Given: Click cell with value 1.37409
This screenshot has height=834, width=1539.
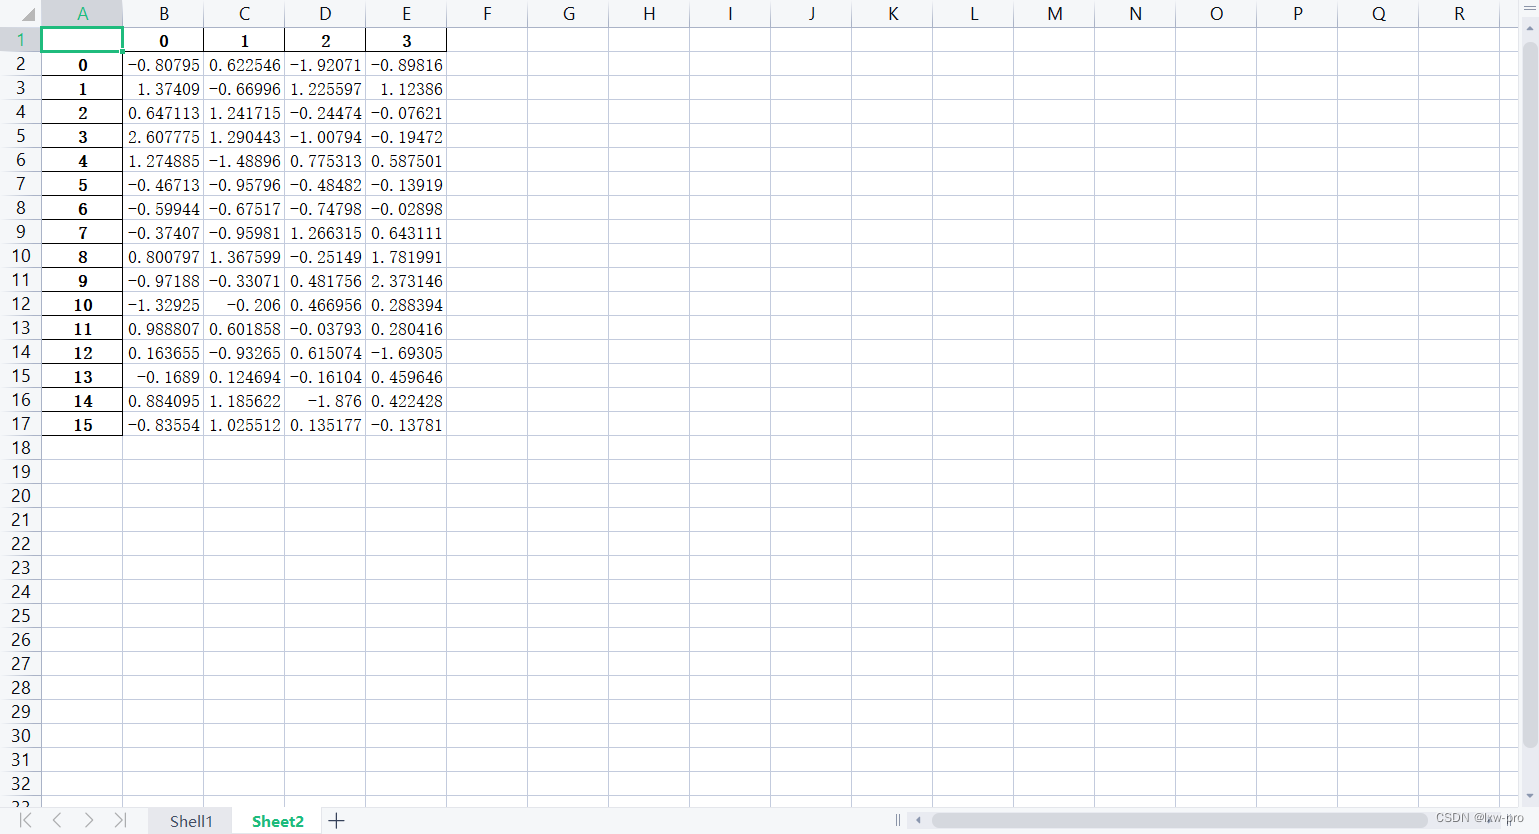Looking at the screenshot, I should coord(164,88).
